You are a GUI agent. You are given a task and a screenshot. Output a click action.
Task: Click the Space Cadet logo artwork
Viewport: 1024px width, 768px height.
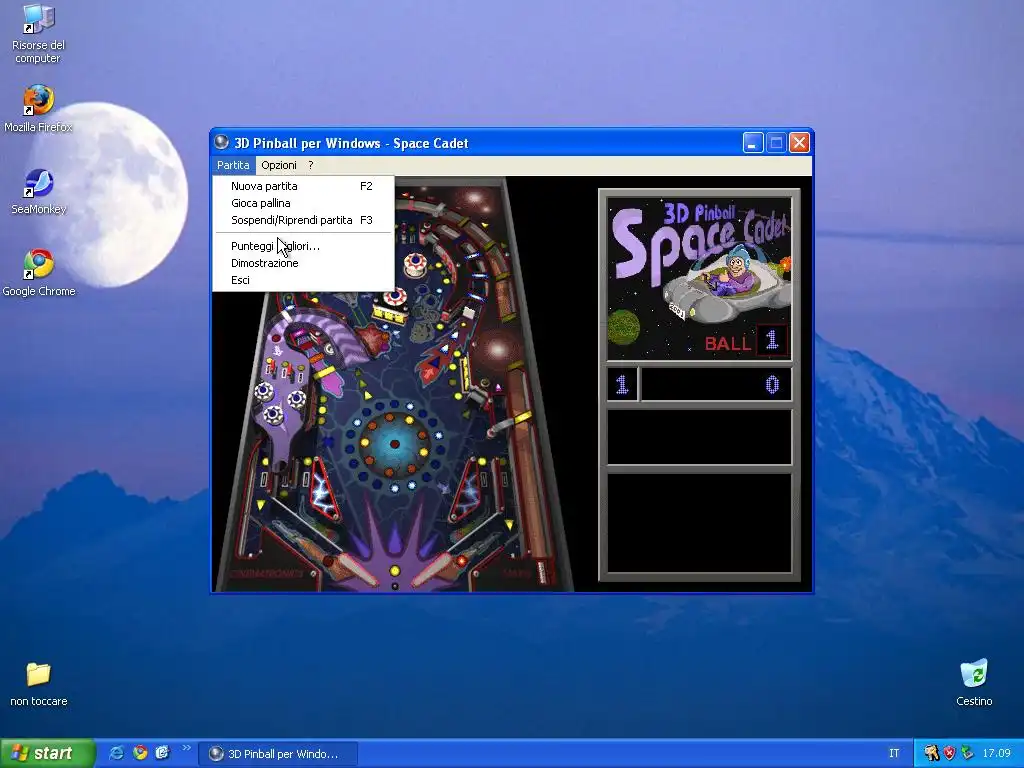point(699,278)
